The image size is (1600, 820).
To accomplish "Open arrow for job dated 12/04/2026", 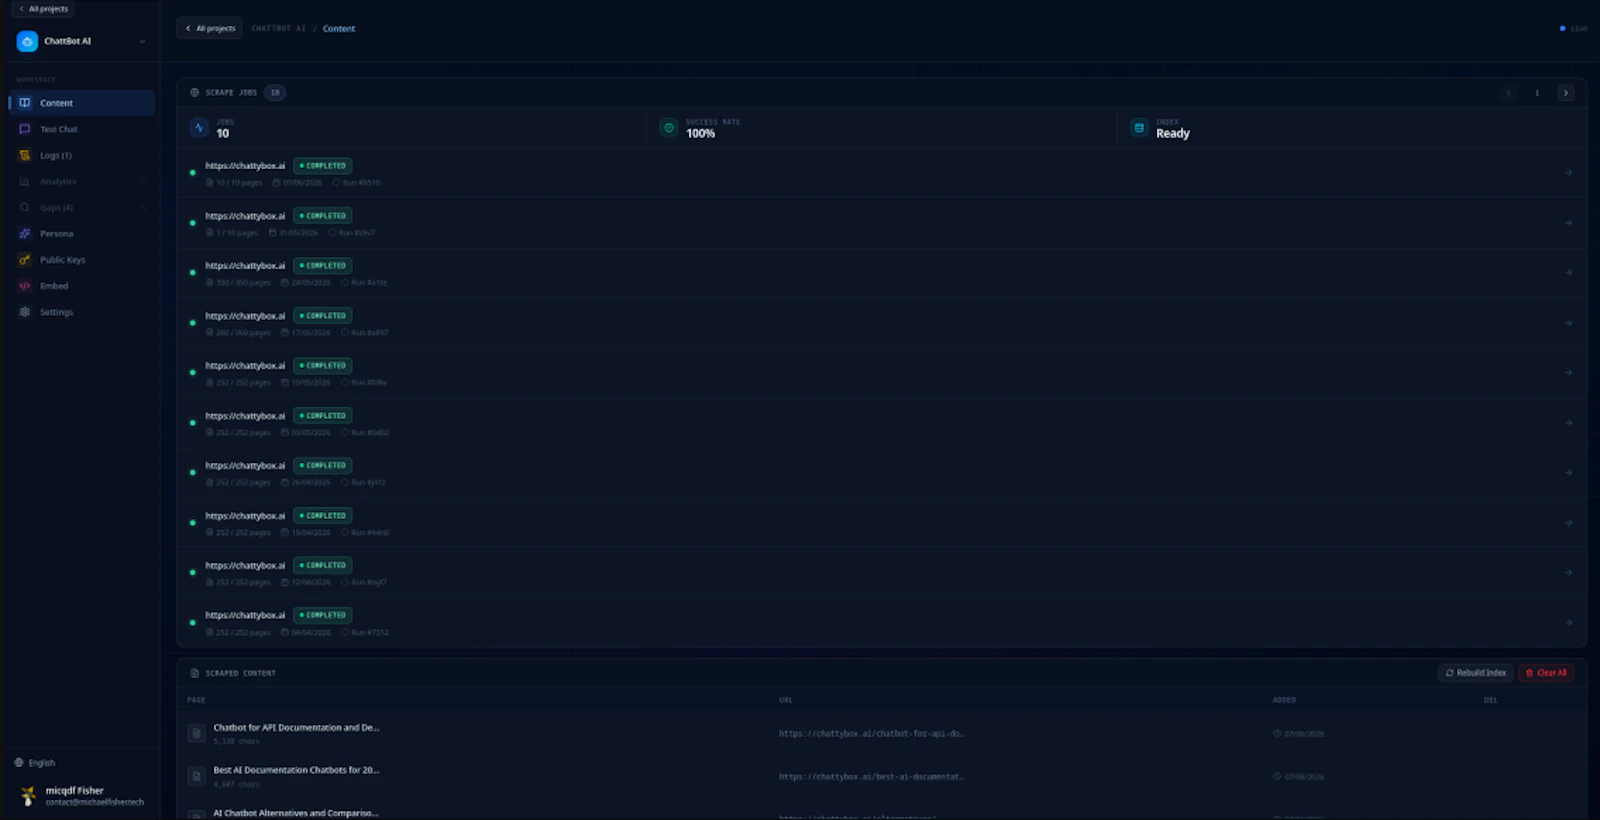I will pos(1568,573).
